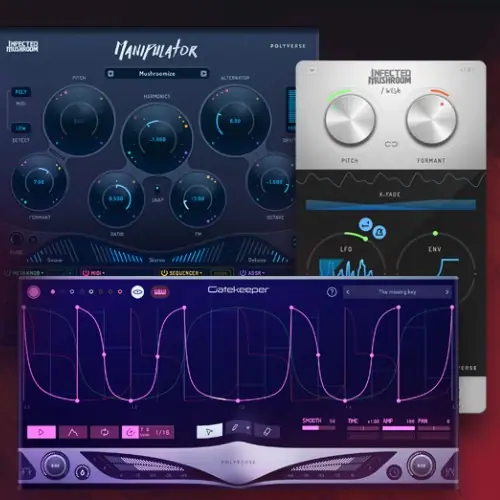Open the Manipulator SEQUENCER tab

pyautogui.click(x=185, y=273)
